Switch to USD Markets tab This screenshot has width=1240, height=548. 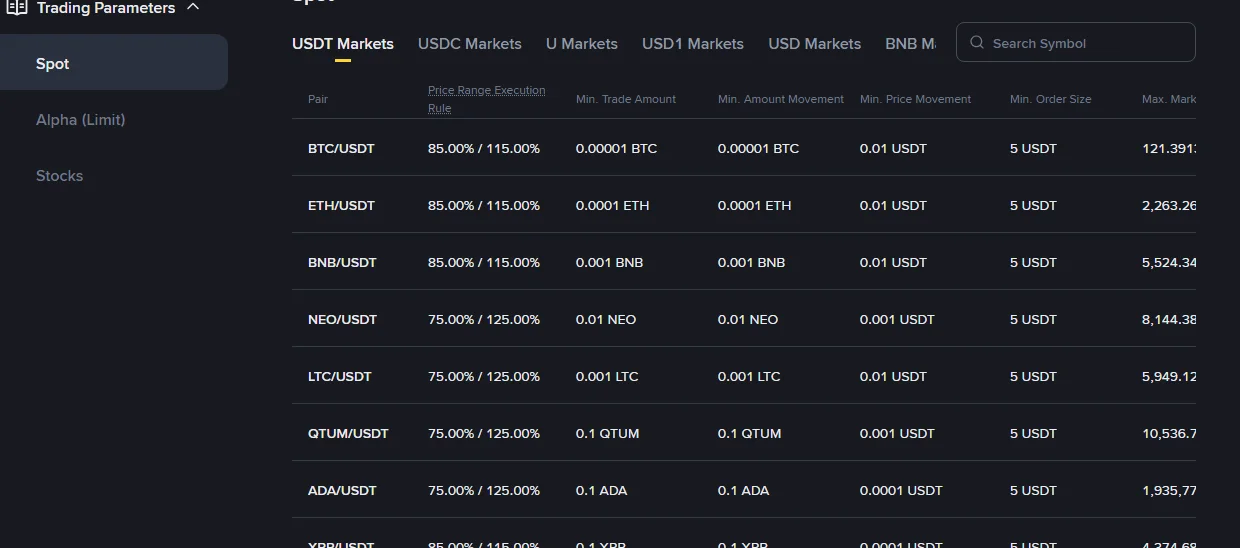[x=814, y=44]
